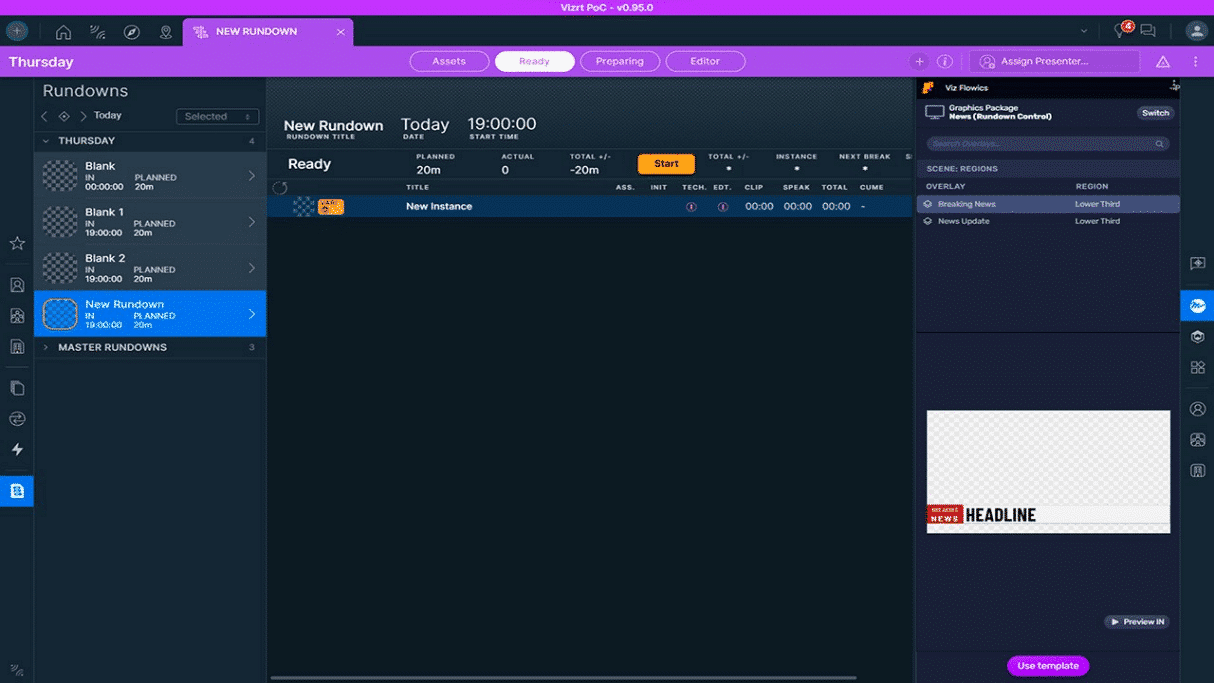Open the Selected filter dropdown
1214x683 pixels.
pyautogui.click(x=217, y=116)
